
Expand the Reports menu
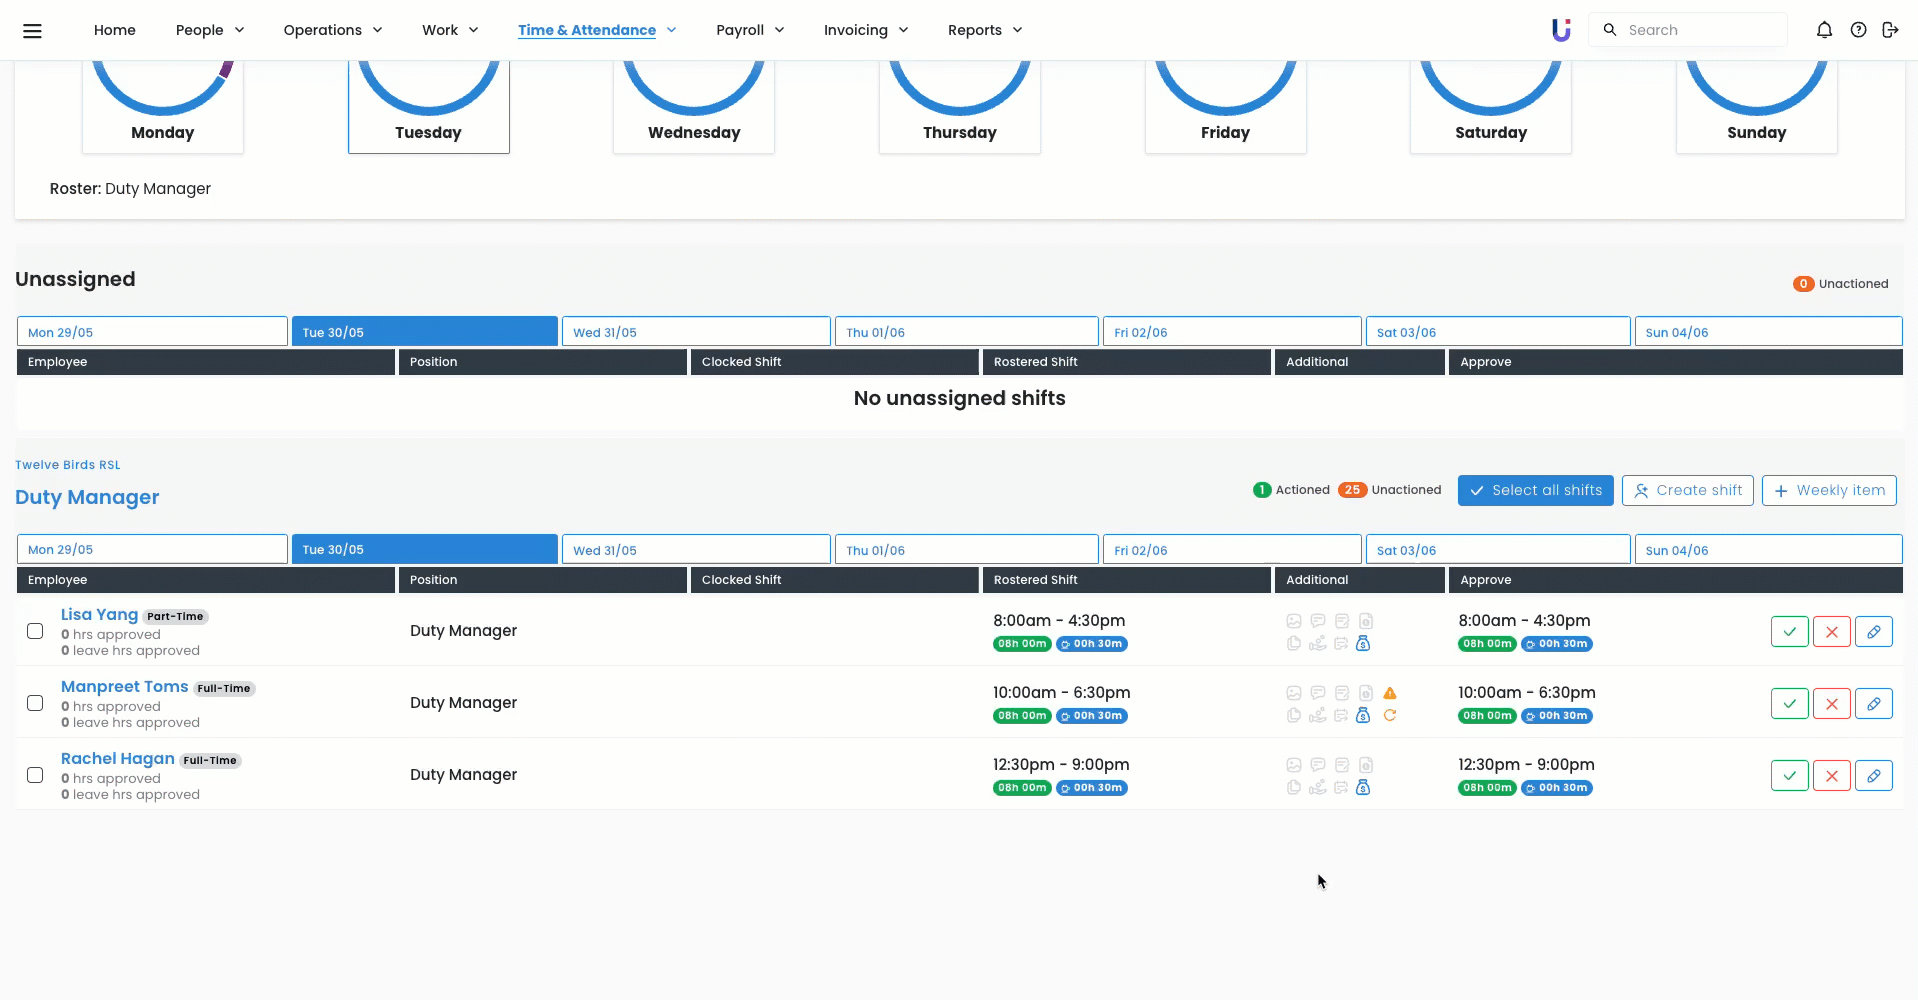(x=985, y=30)
